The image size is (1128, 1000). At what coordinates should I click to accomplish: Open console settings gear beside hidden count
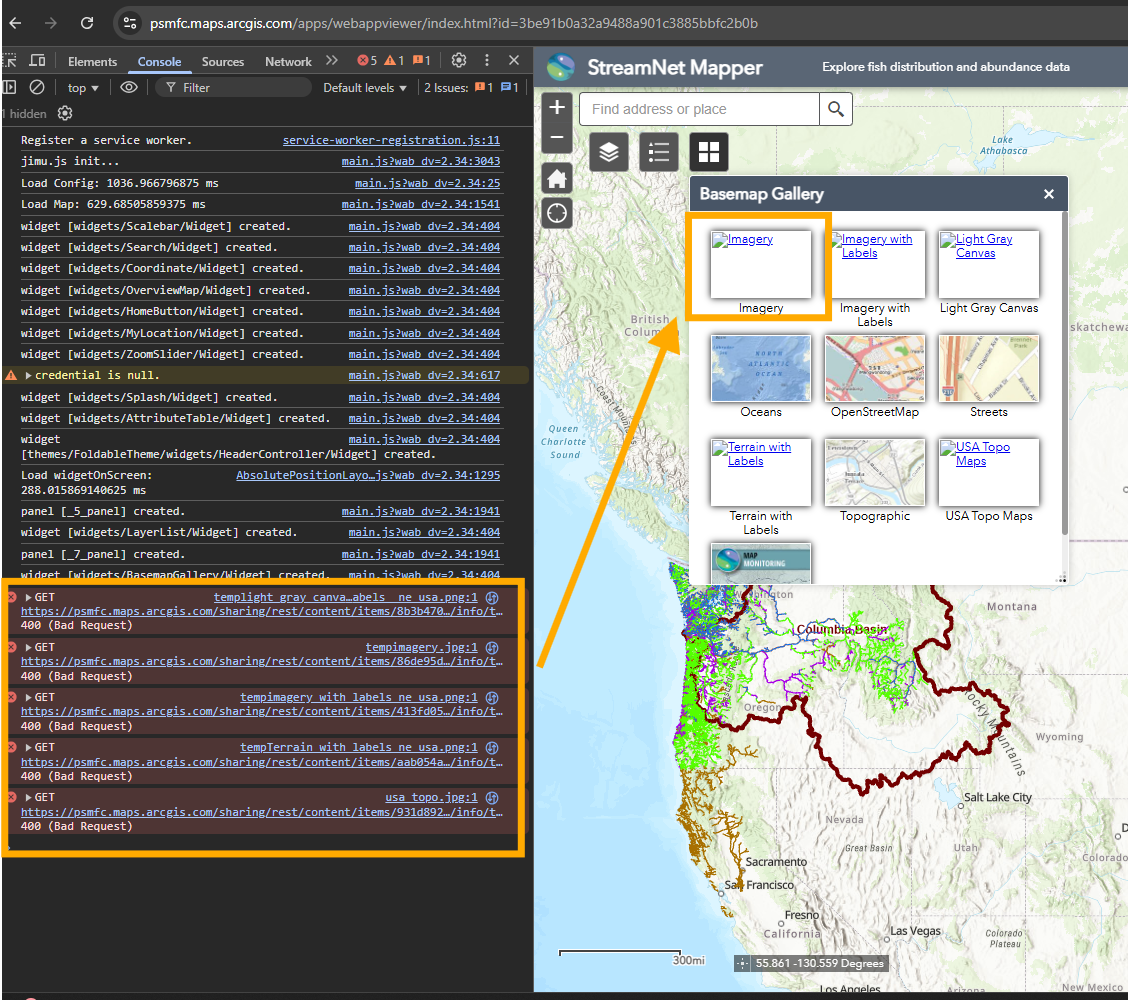coord(65,114)
